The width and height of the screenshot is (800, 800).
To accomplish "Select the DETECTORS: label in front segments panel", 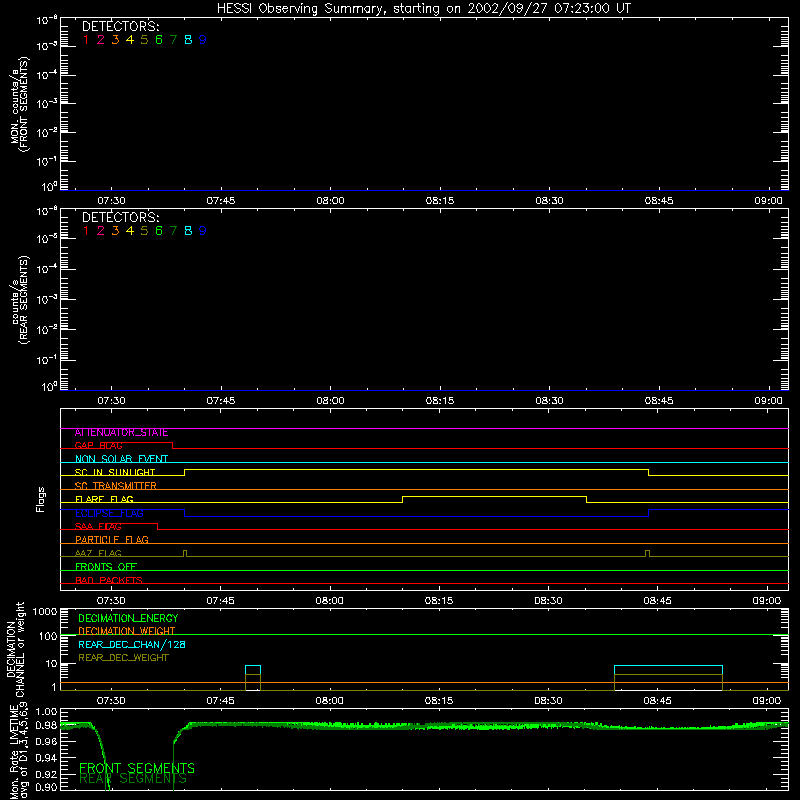I will 120,27.
